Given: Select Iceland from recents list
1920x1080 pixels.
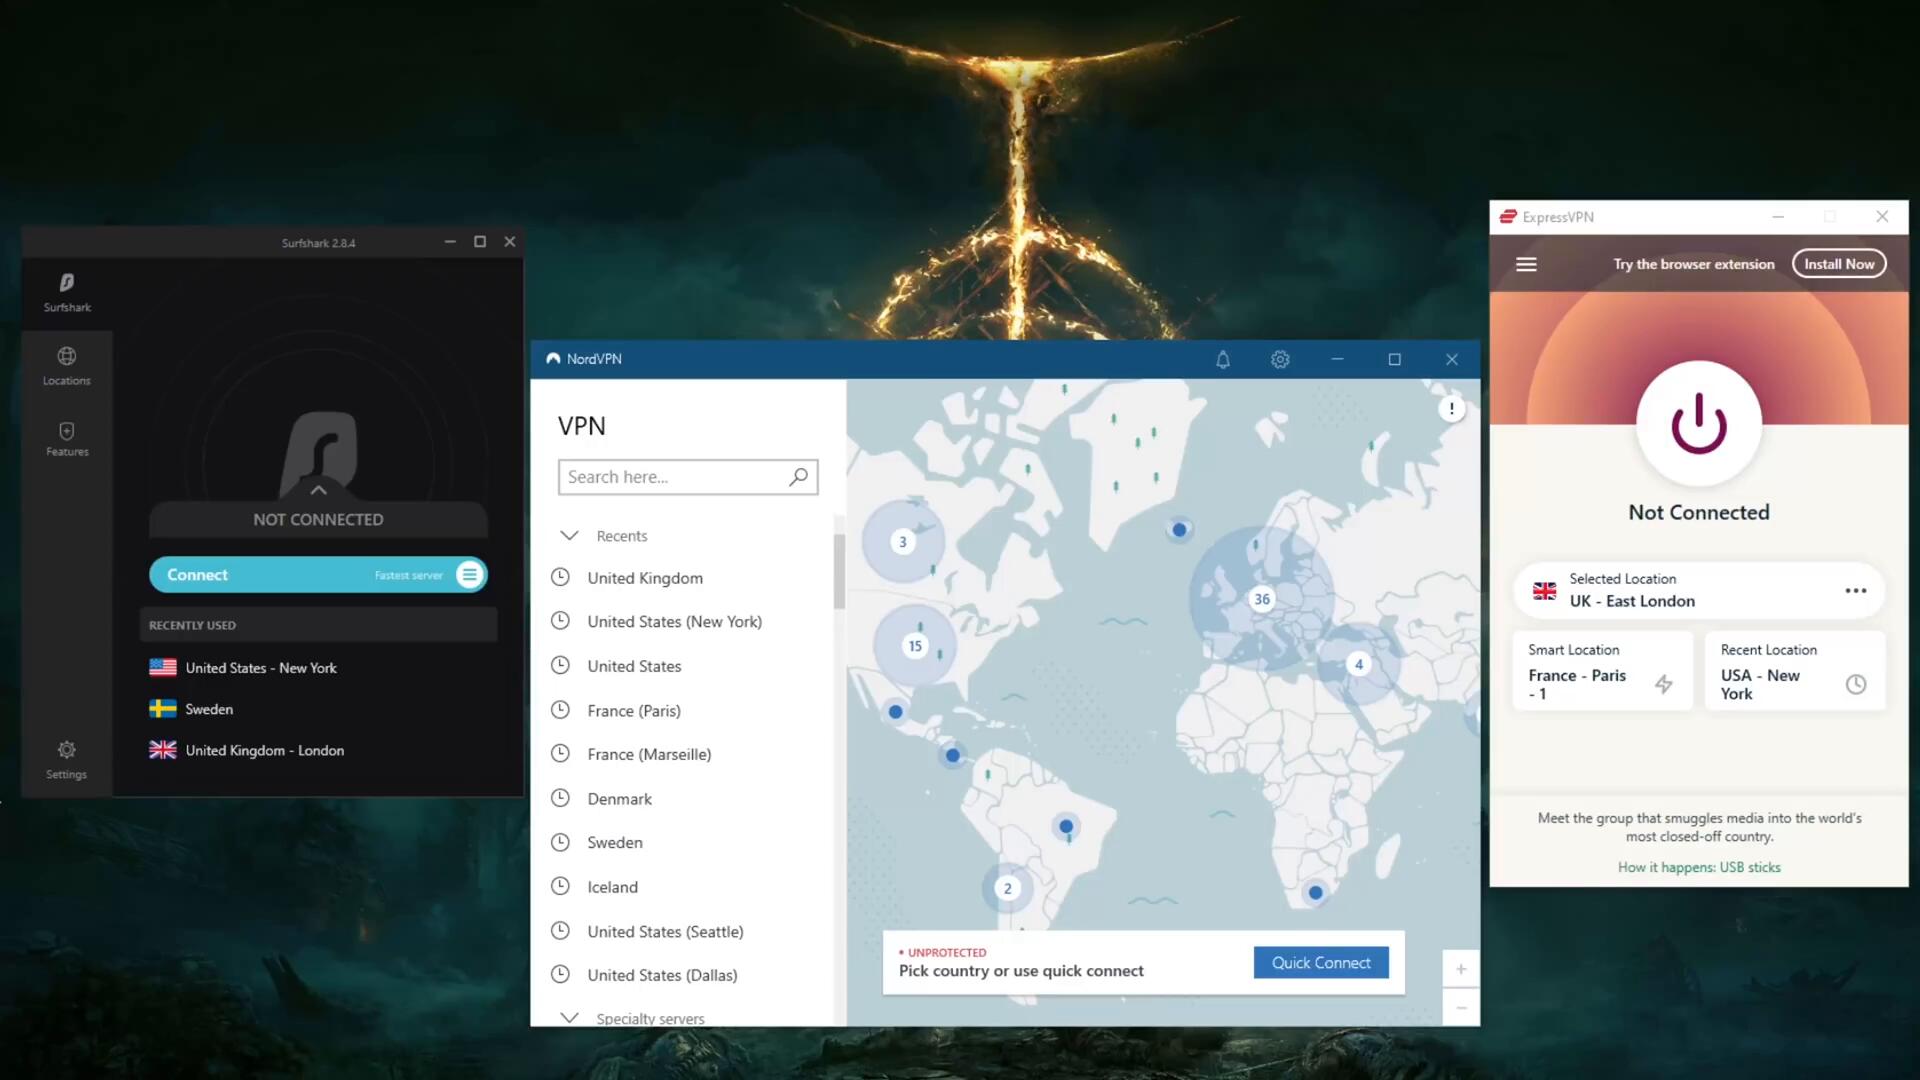Looking at the screenshot, I should [612, 887].
